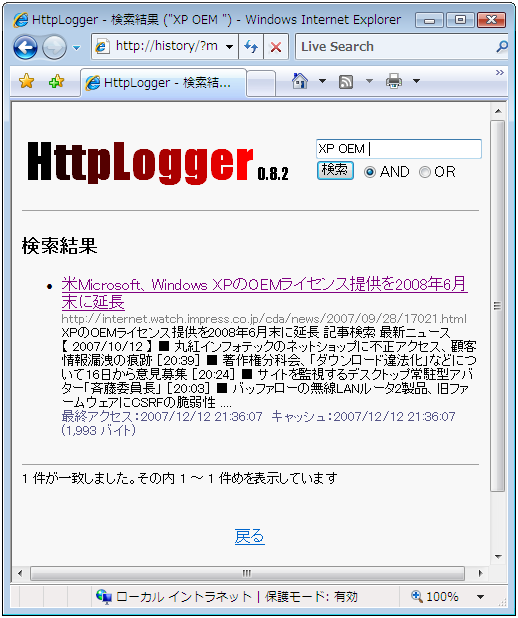Print the page with the printer icon
Image resolution: width=518 pixels, height=618 pixels.
click(x=393, y=81)
